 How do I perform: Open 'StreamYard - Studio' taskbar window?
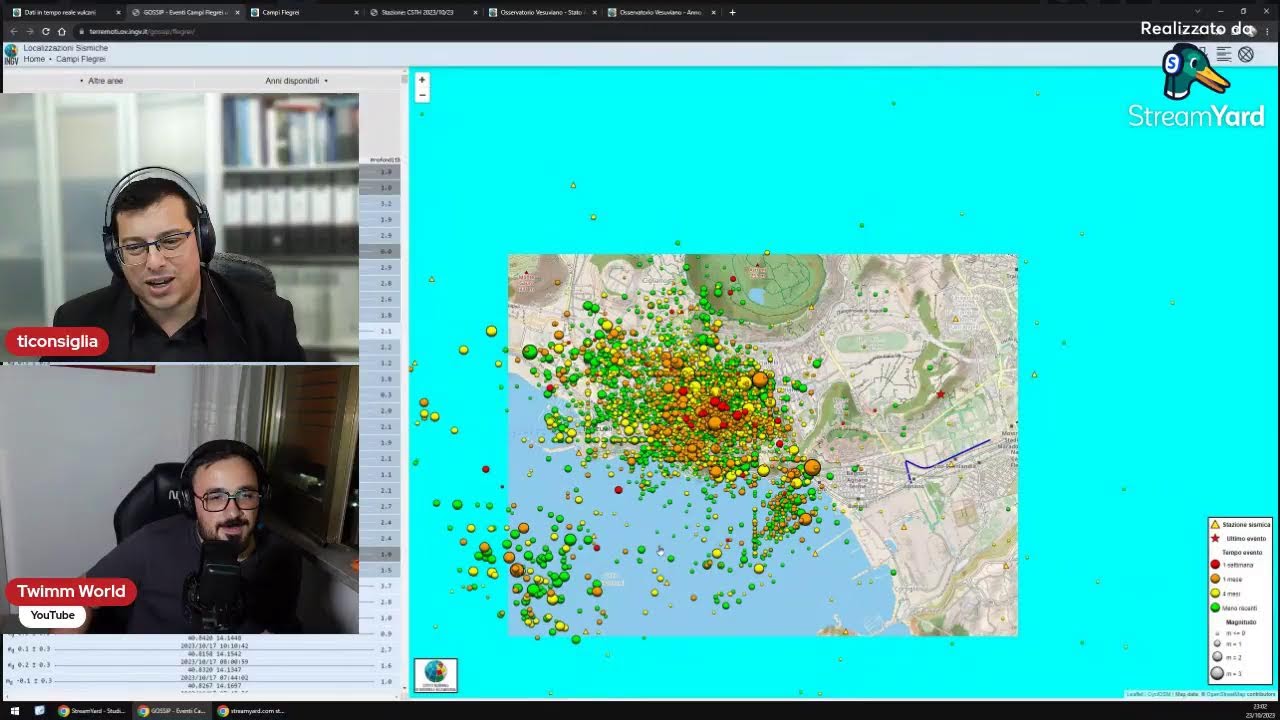pyautogui.click(x=92, y=711)
